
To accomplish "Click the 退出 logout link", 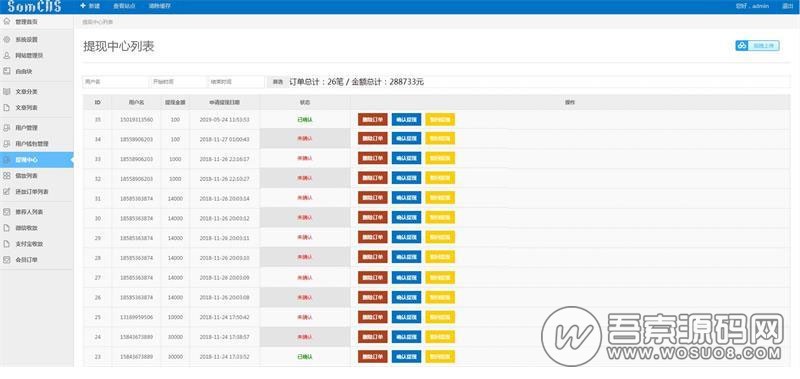I will coord(787,6).
